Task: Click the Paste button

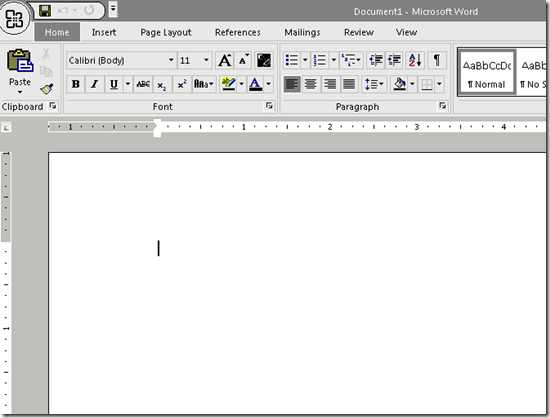Action: click(x=20, y=71)
